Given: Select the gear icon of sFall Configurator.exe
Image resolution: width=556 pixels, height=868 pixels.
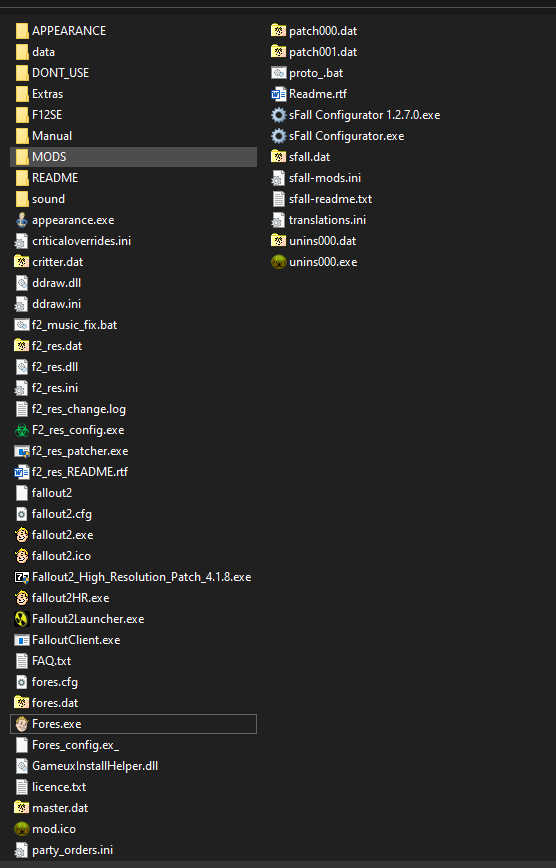Looking at the screenshot, I should (279, 136).
